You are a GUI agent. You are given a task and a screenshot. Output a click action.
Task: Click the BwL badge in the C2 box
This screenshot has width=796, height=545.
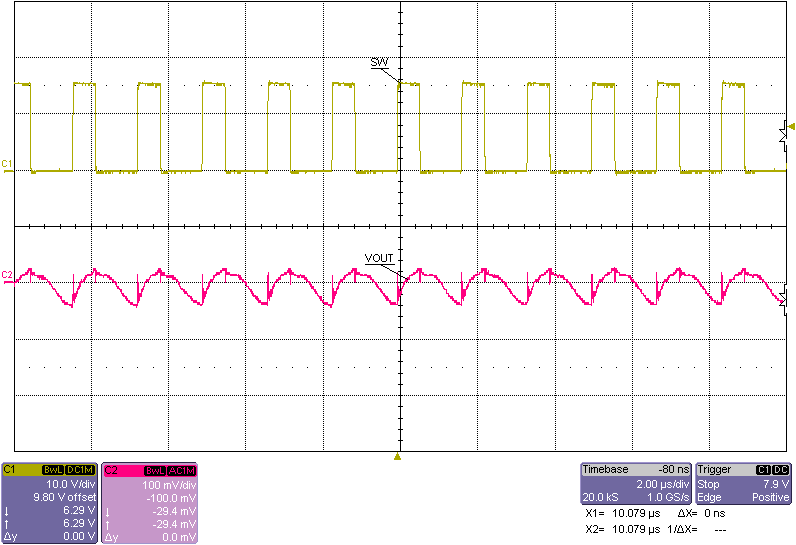(x=154, y=471)
